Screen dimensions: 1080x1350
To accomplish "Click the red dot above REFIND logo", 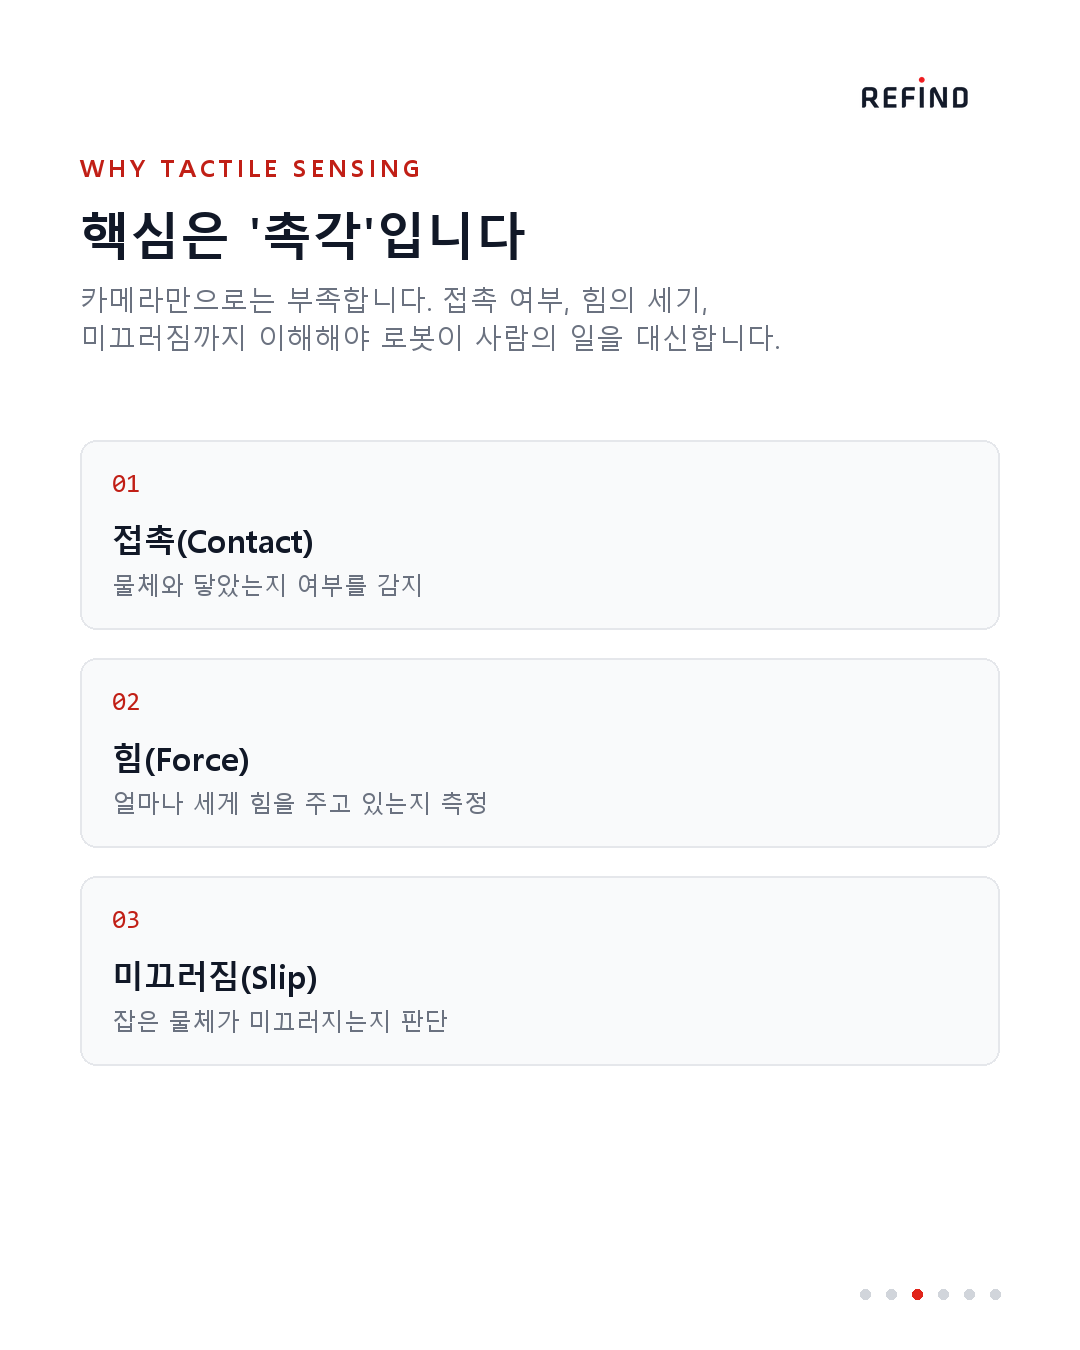I will [921, 80].
